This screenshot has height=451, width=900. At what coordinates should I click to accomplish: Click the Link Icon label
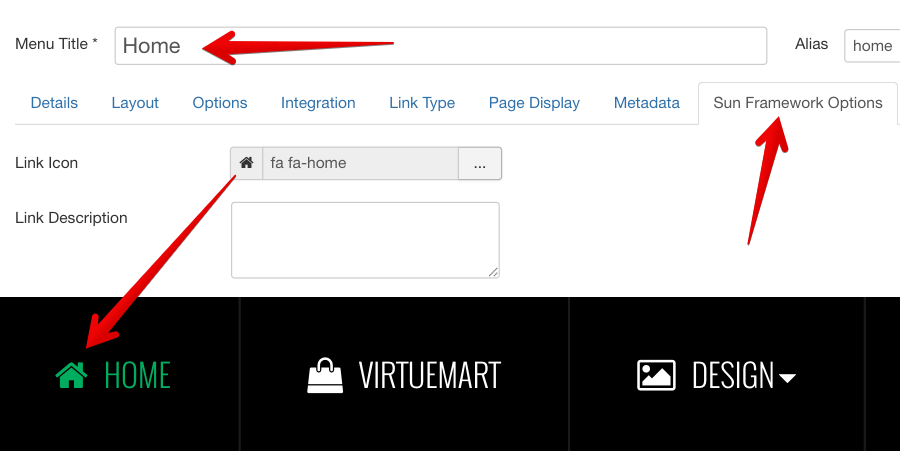pyautogui.click(x=46, y=163)
